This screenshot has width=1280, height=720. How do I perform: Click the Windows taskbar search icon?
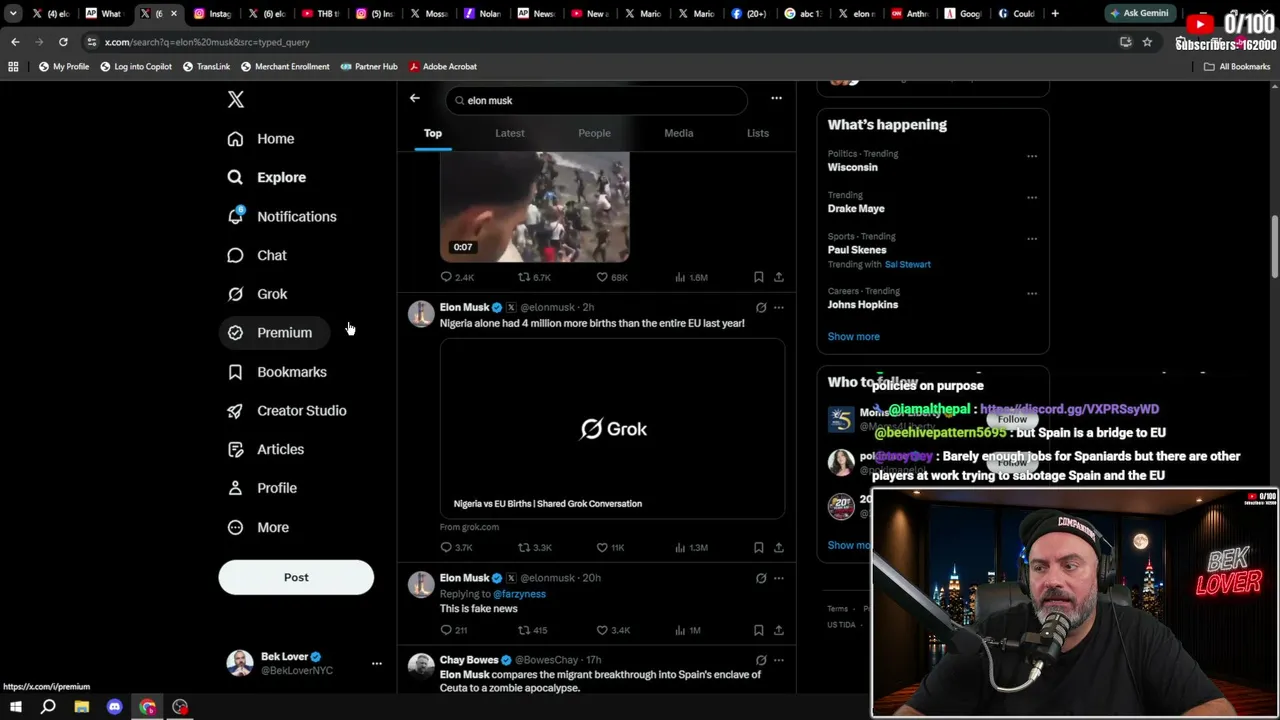click(x=48, y=707)
